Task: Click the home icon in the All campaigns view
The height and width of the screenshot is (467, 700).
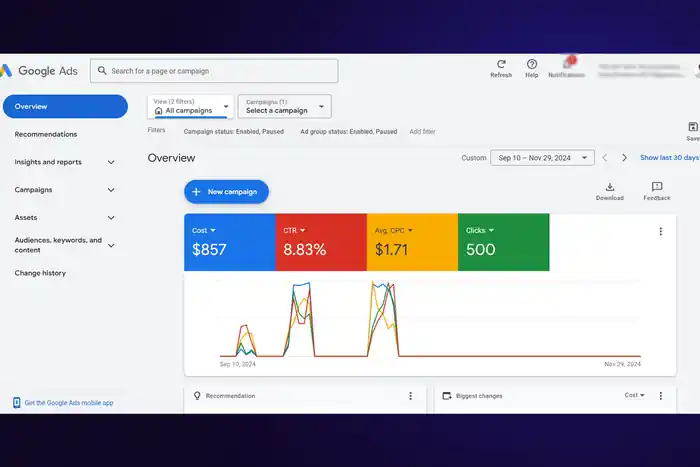Action: (x=158, y=111)
